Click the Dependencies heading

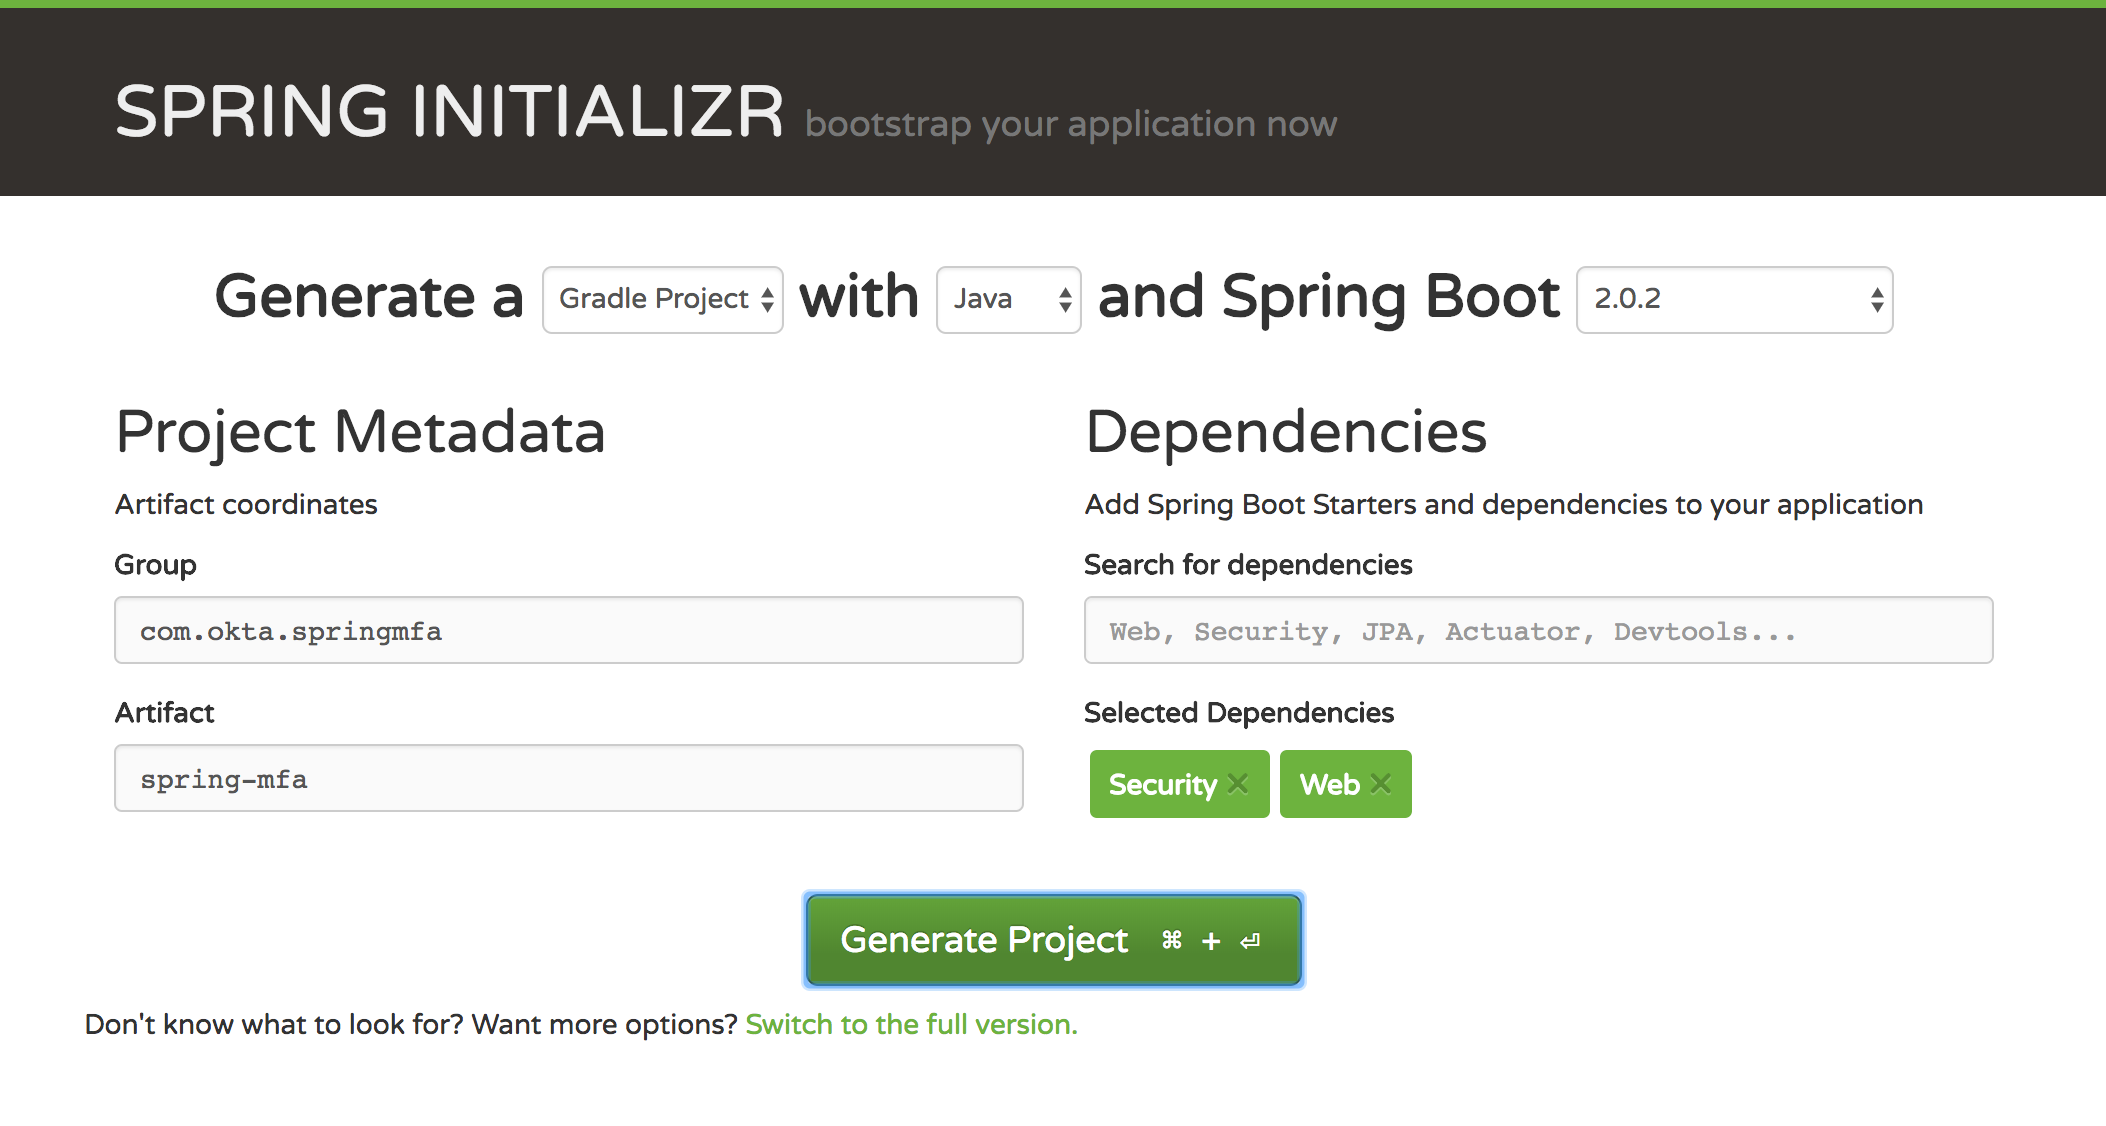tap(1286, 432)
